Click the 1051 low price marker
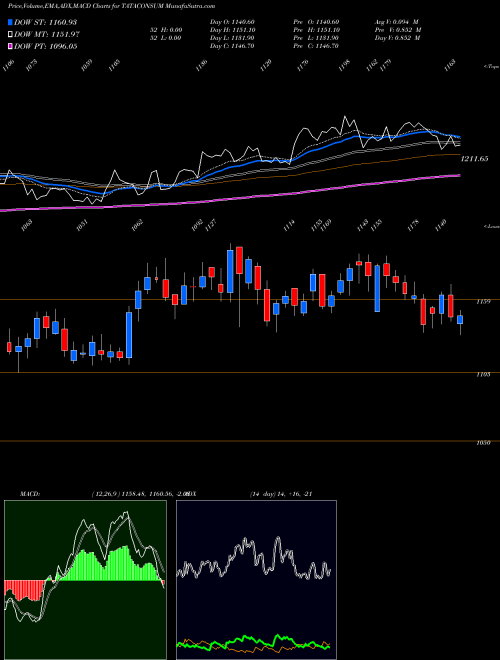500x660 pixels. click(81, 225)
